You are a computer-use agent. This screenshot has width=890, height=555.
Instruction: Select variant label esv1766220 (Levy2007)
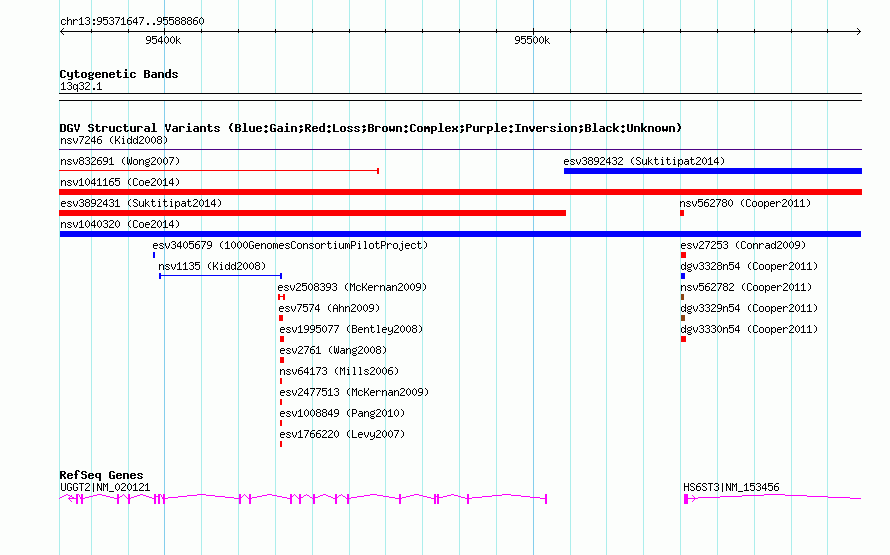342,434
